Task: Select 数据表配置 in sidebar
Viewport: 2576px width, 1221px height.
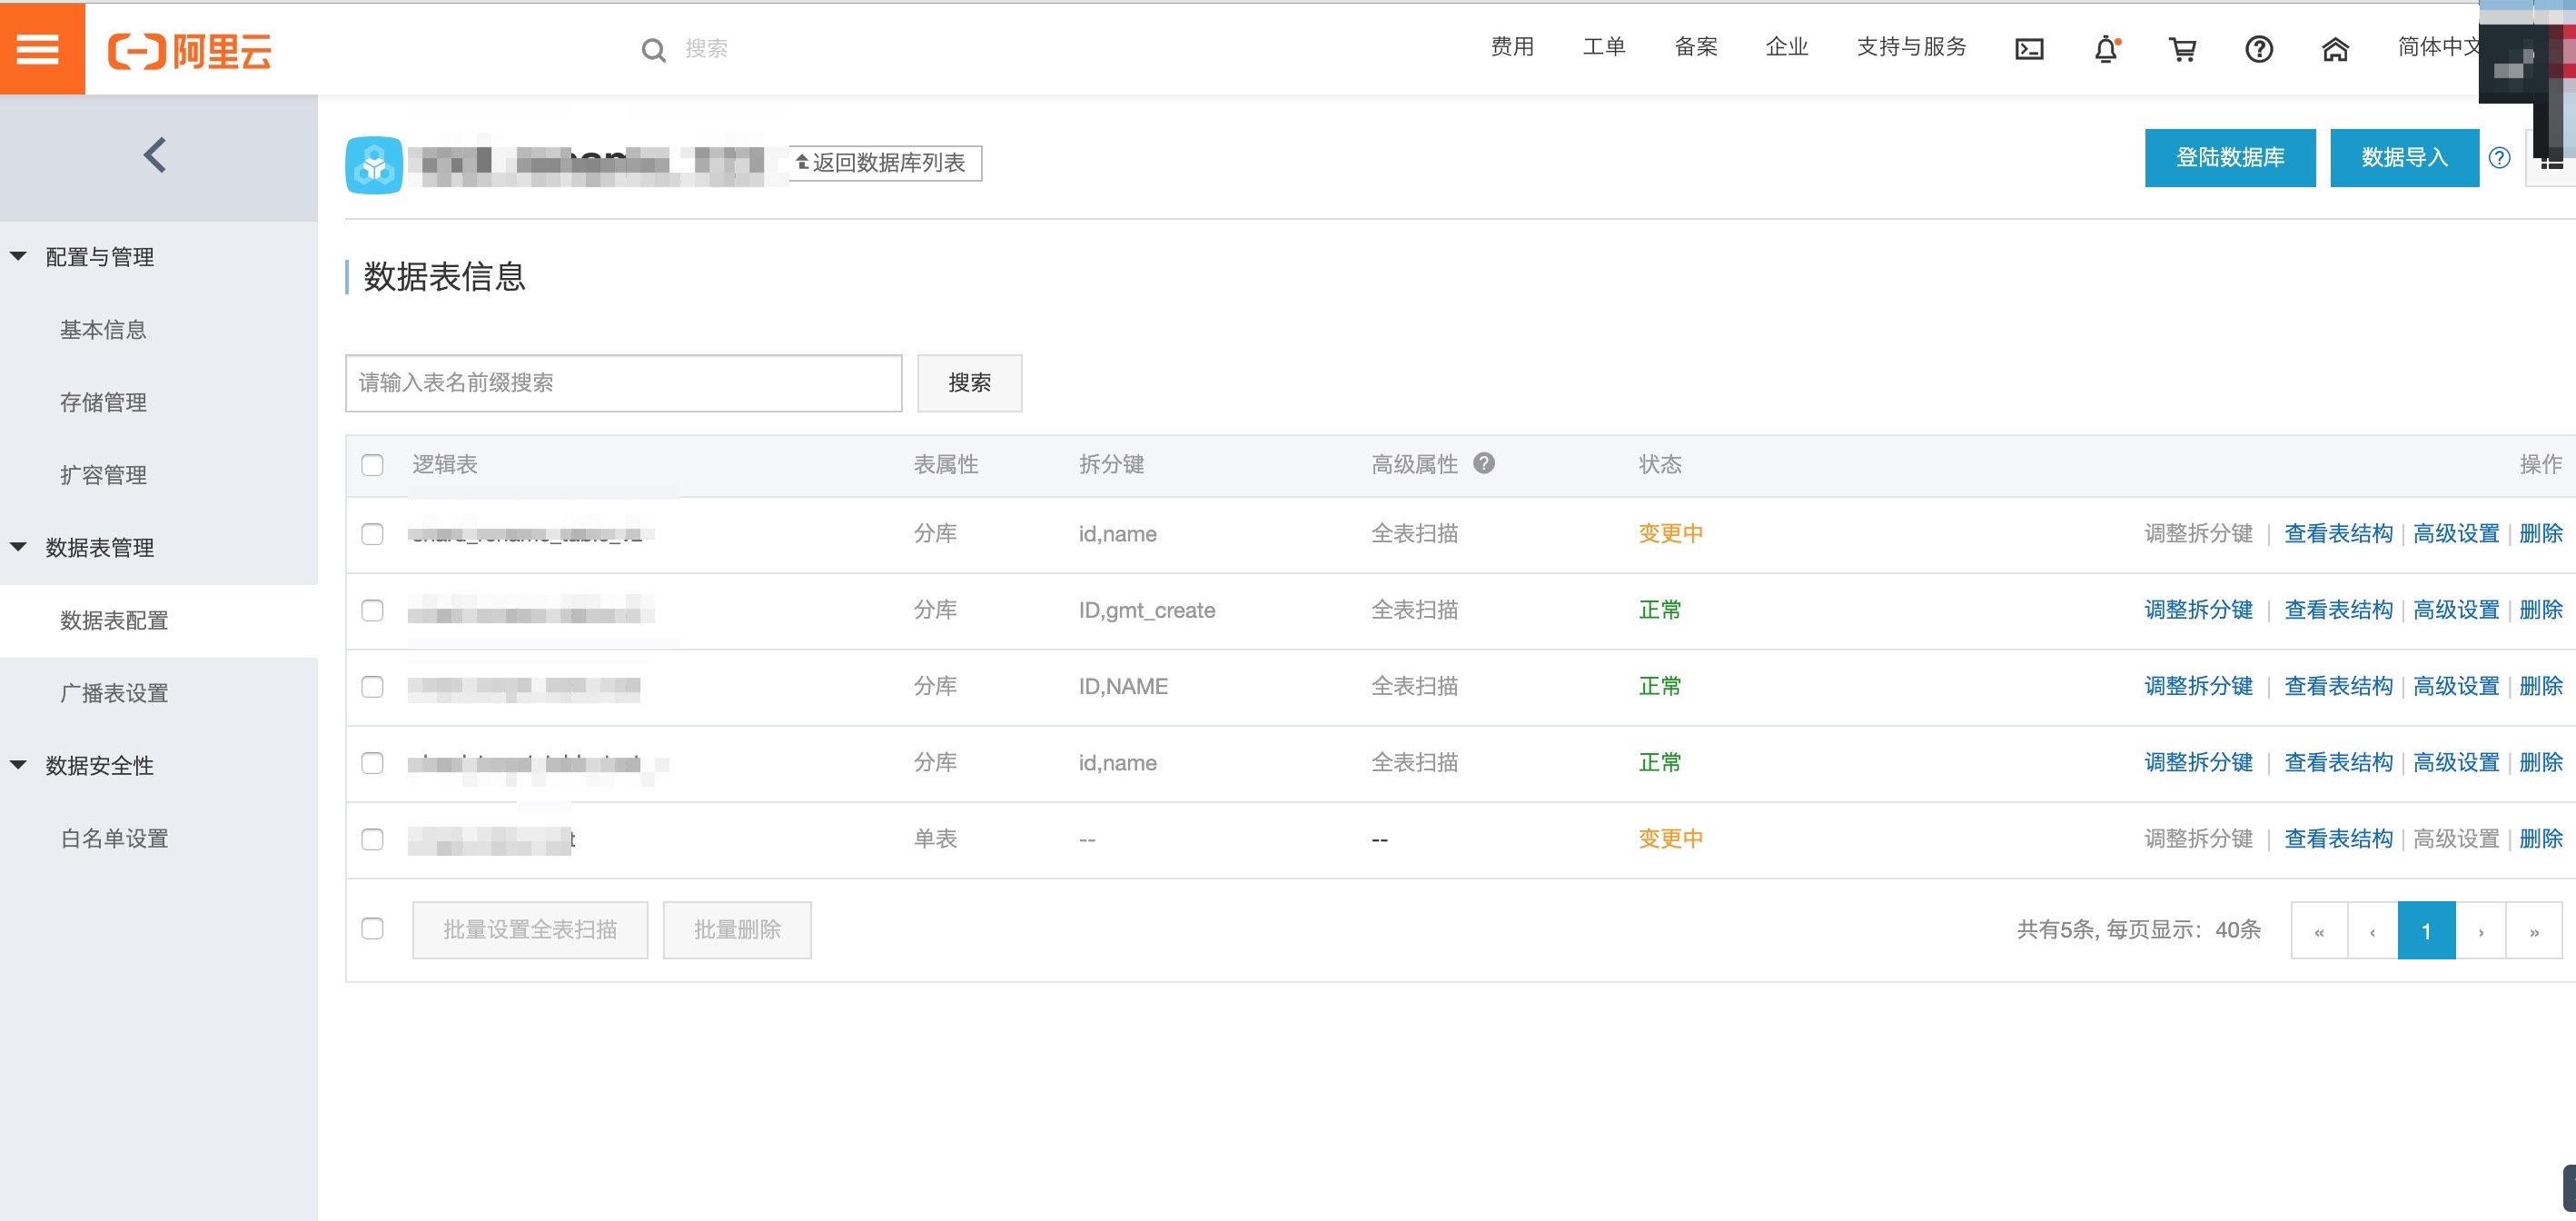Action: 114,620
